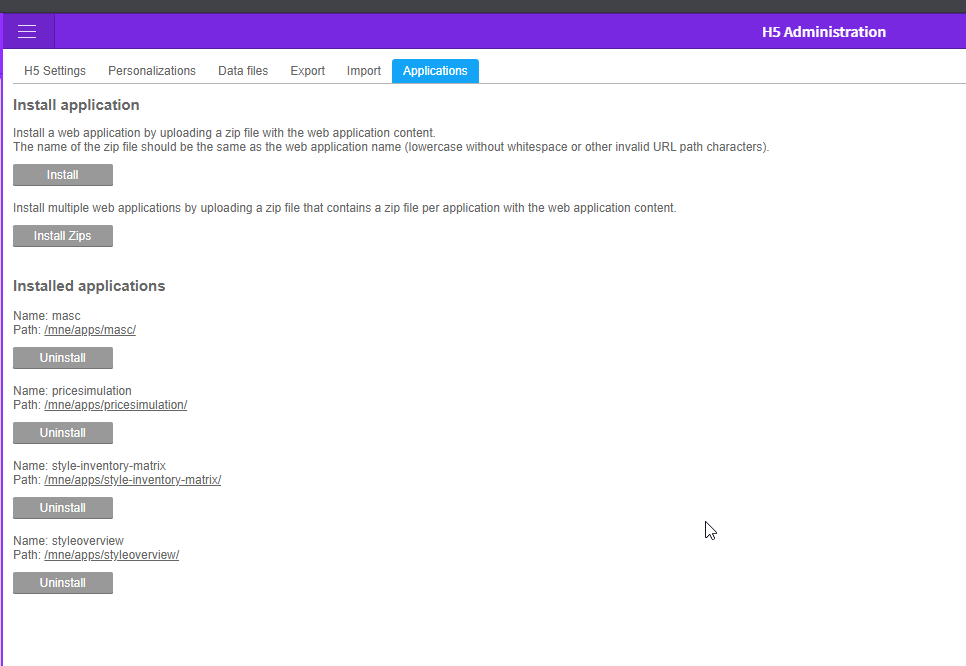Open the Personalizations tab
This screenshot has width=966, height=666.
click(152, 71)
